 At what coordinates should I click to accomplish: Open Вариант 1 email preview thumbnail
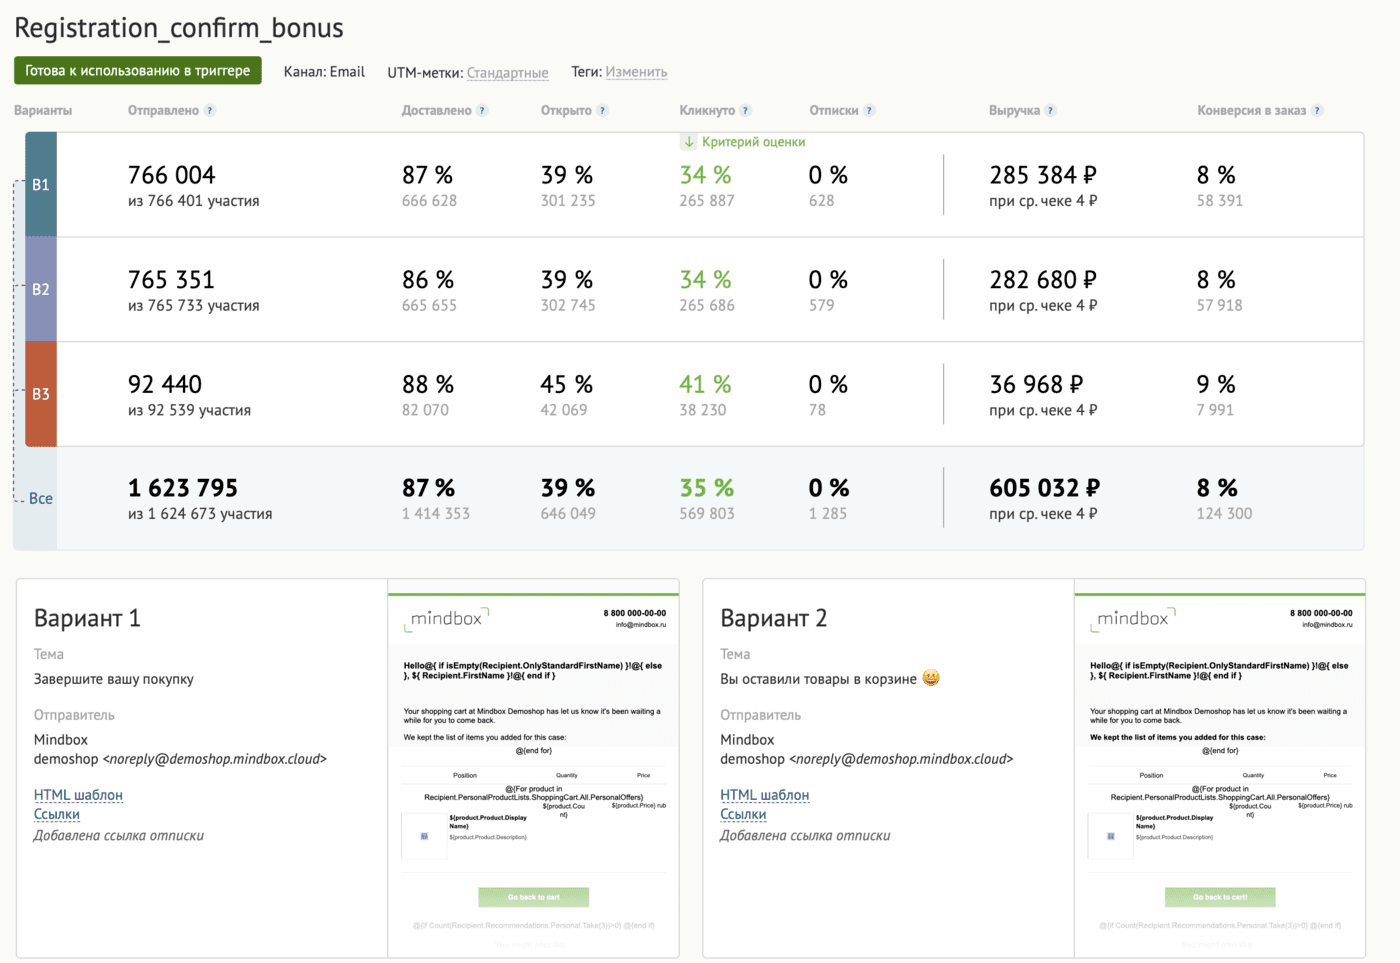pos(534,768)
